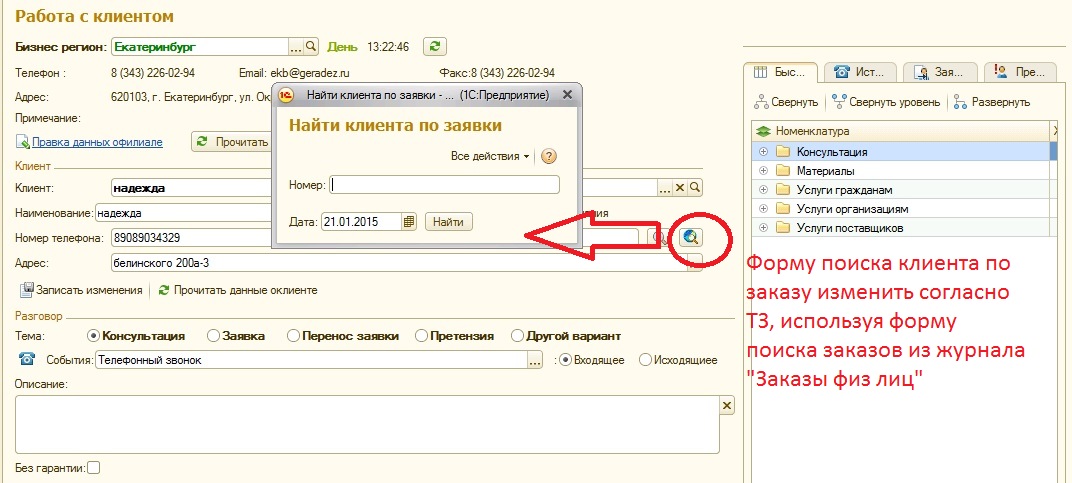
Task: Select the Исходящее call direction radio button
Action: pos(645,360)
